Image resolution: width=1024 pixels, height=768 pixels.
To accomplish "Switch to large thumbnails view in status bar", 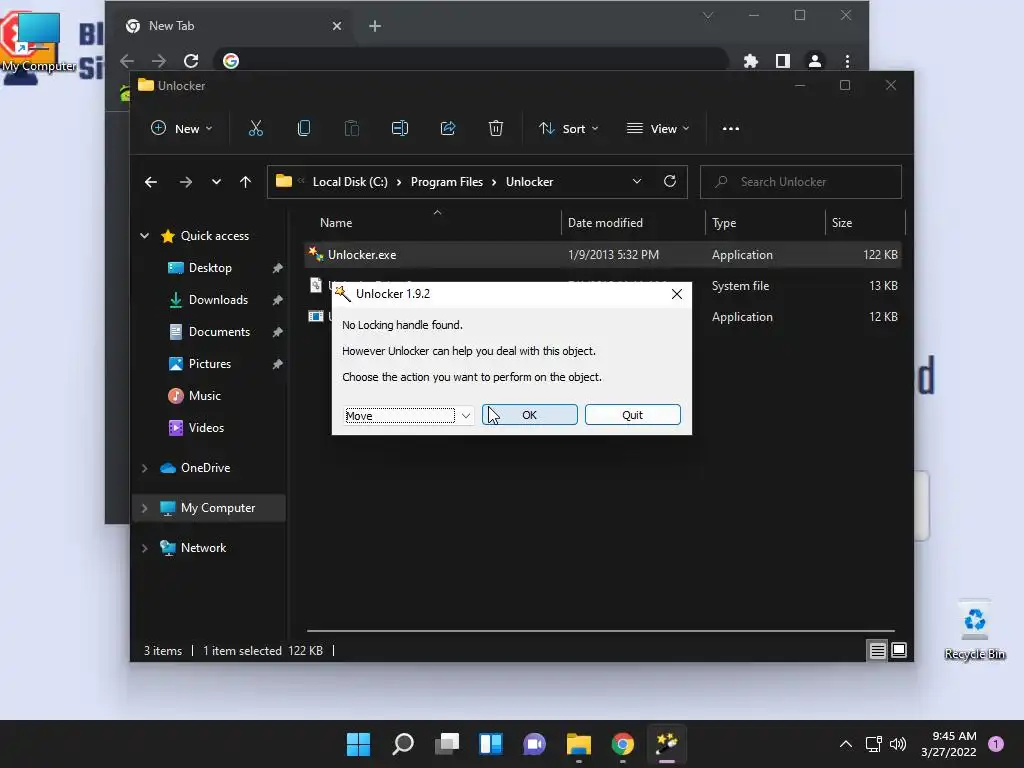I will [x=899, y=650].
